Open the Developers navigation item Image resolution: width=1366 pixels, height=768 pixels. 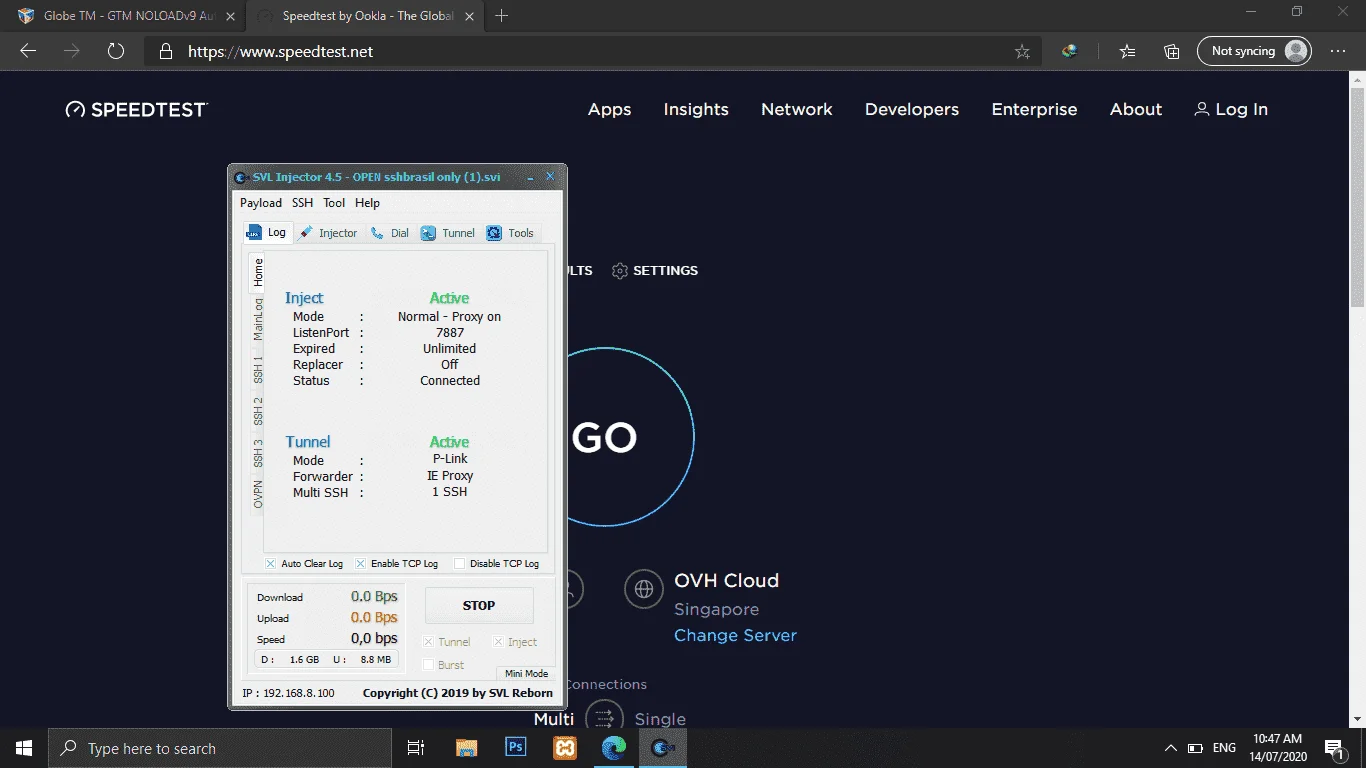912,109
